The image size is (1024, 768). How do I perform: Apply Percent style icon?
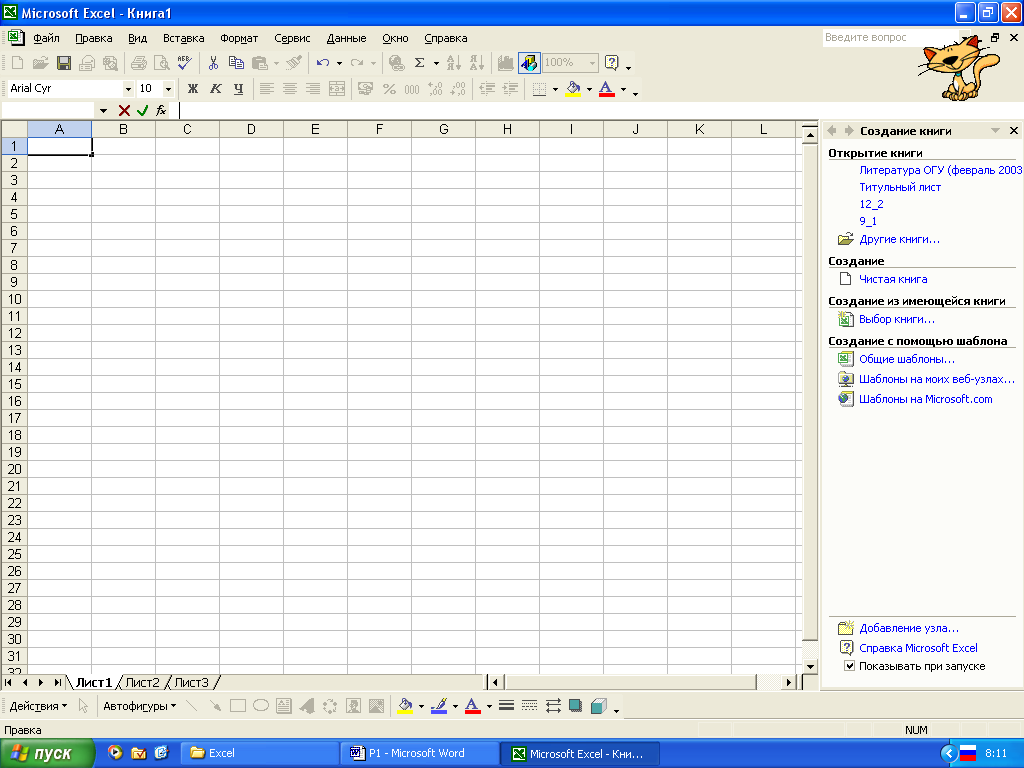click(x=389, y=89)
